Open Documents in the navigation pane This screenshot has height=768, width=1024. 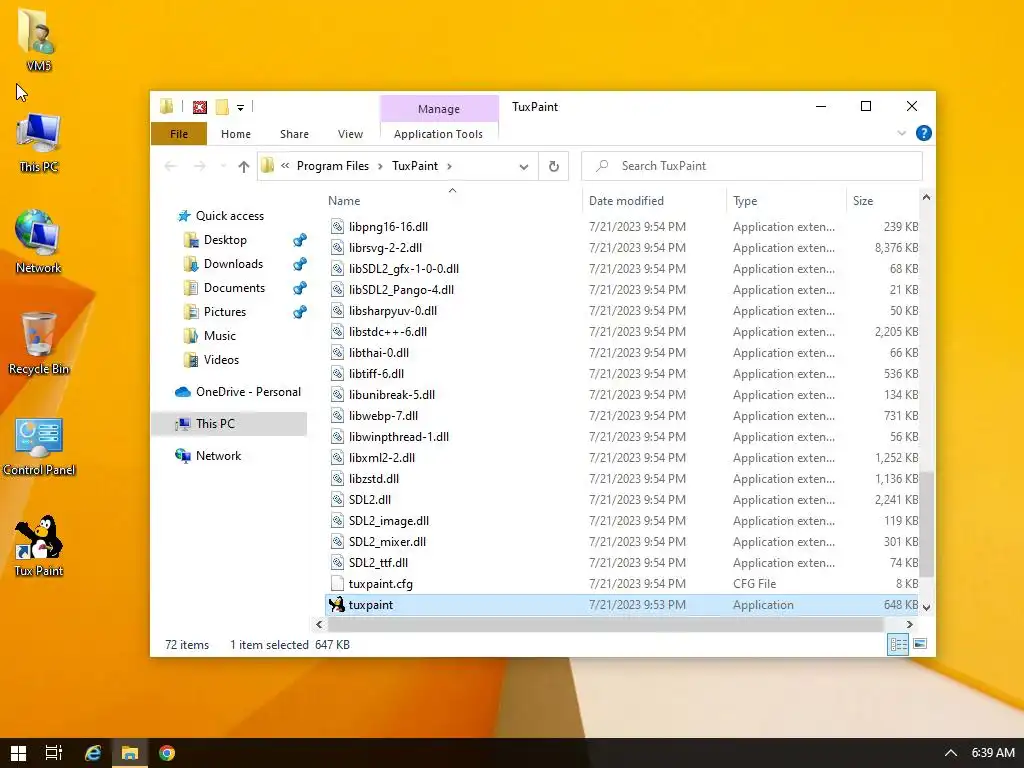234,288
